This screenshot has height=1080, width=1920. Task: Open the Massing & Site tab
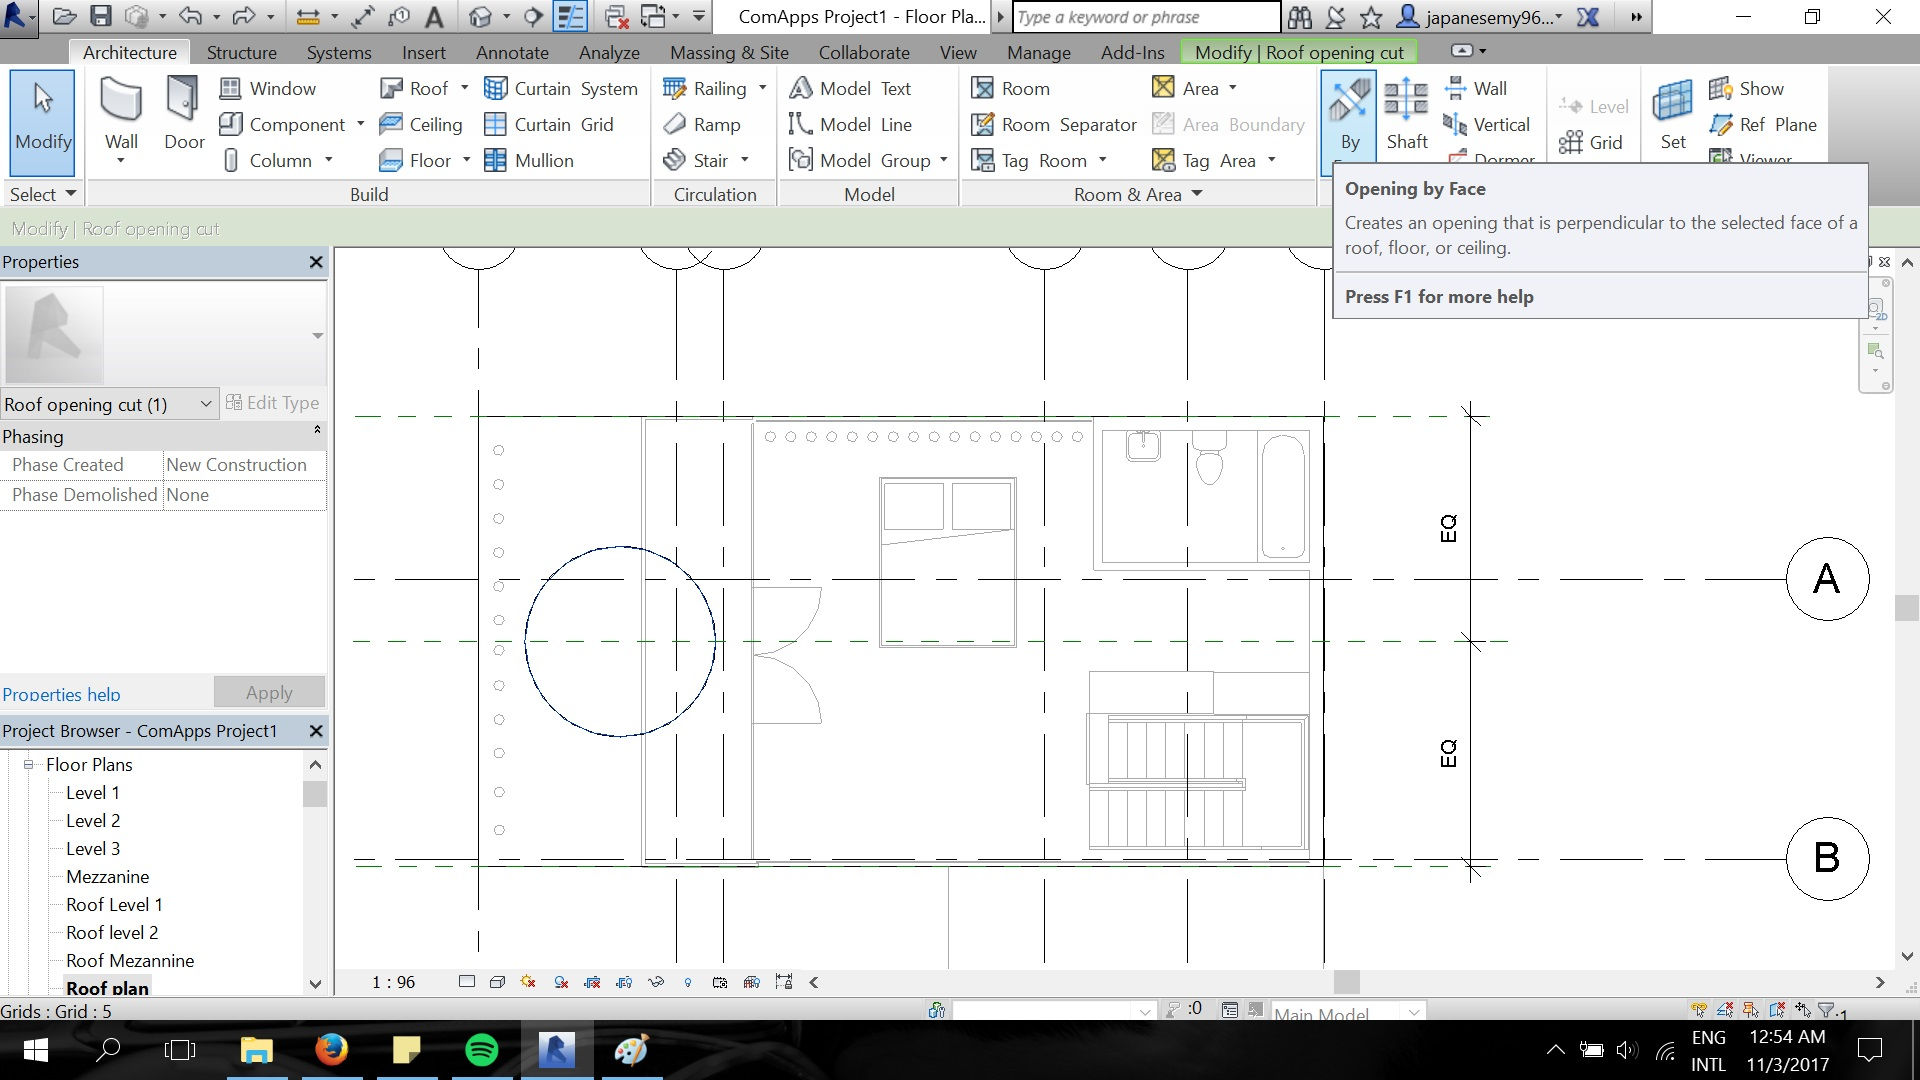tap(729, 52)
